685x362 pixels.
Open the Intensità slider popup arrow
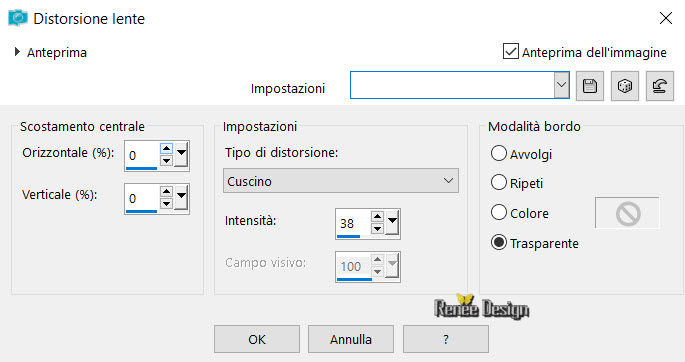392,223
